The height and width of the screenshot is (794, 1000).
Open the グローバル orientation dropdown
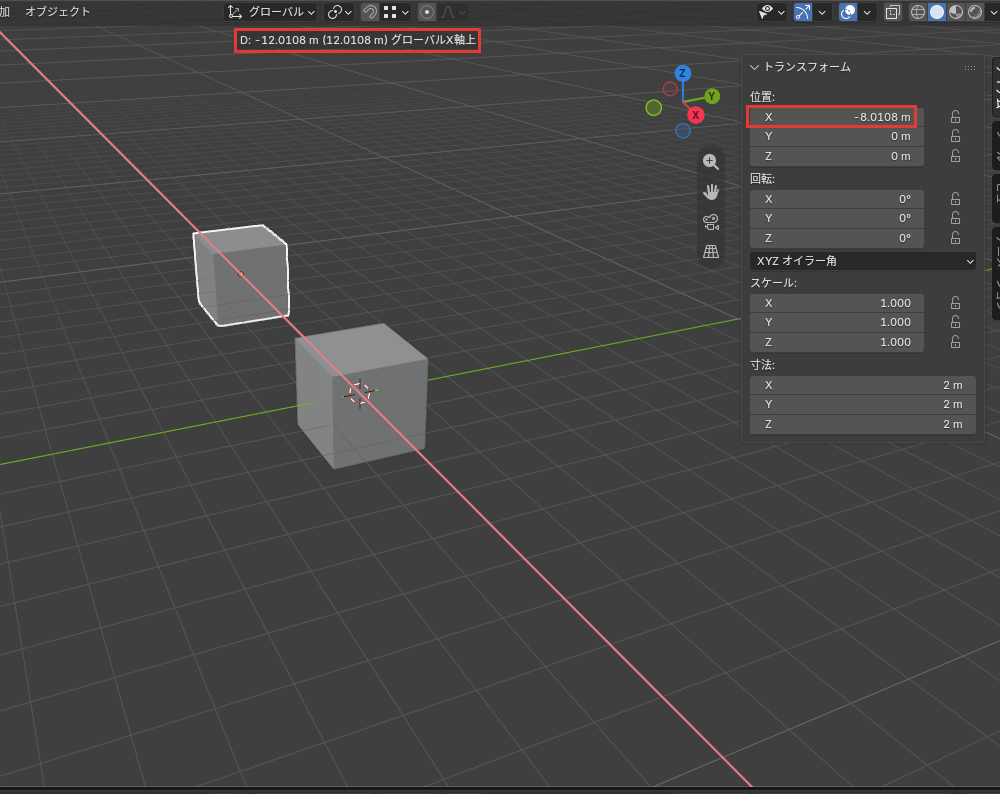pyautogui.click(x=272, y=12)
